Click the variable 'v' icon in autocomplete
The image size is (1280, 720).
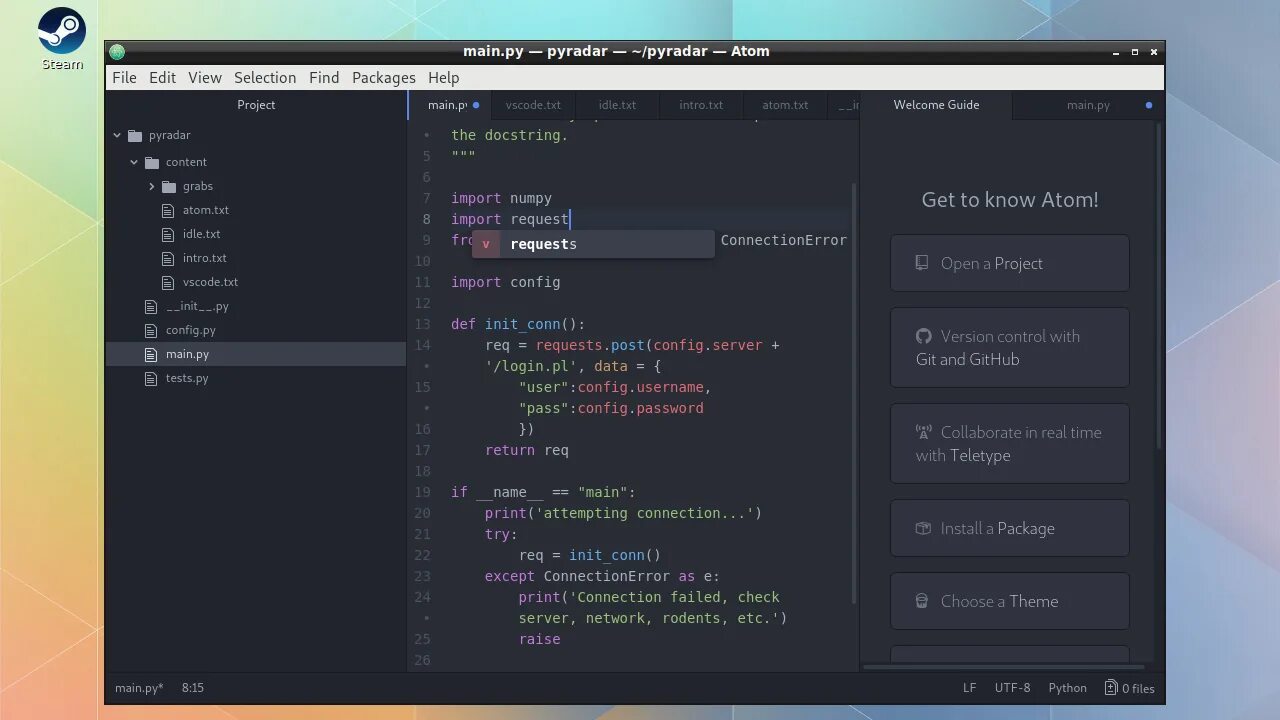click(x=486, y=244)
